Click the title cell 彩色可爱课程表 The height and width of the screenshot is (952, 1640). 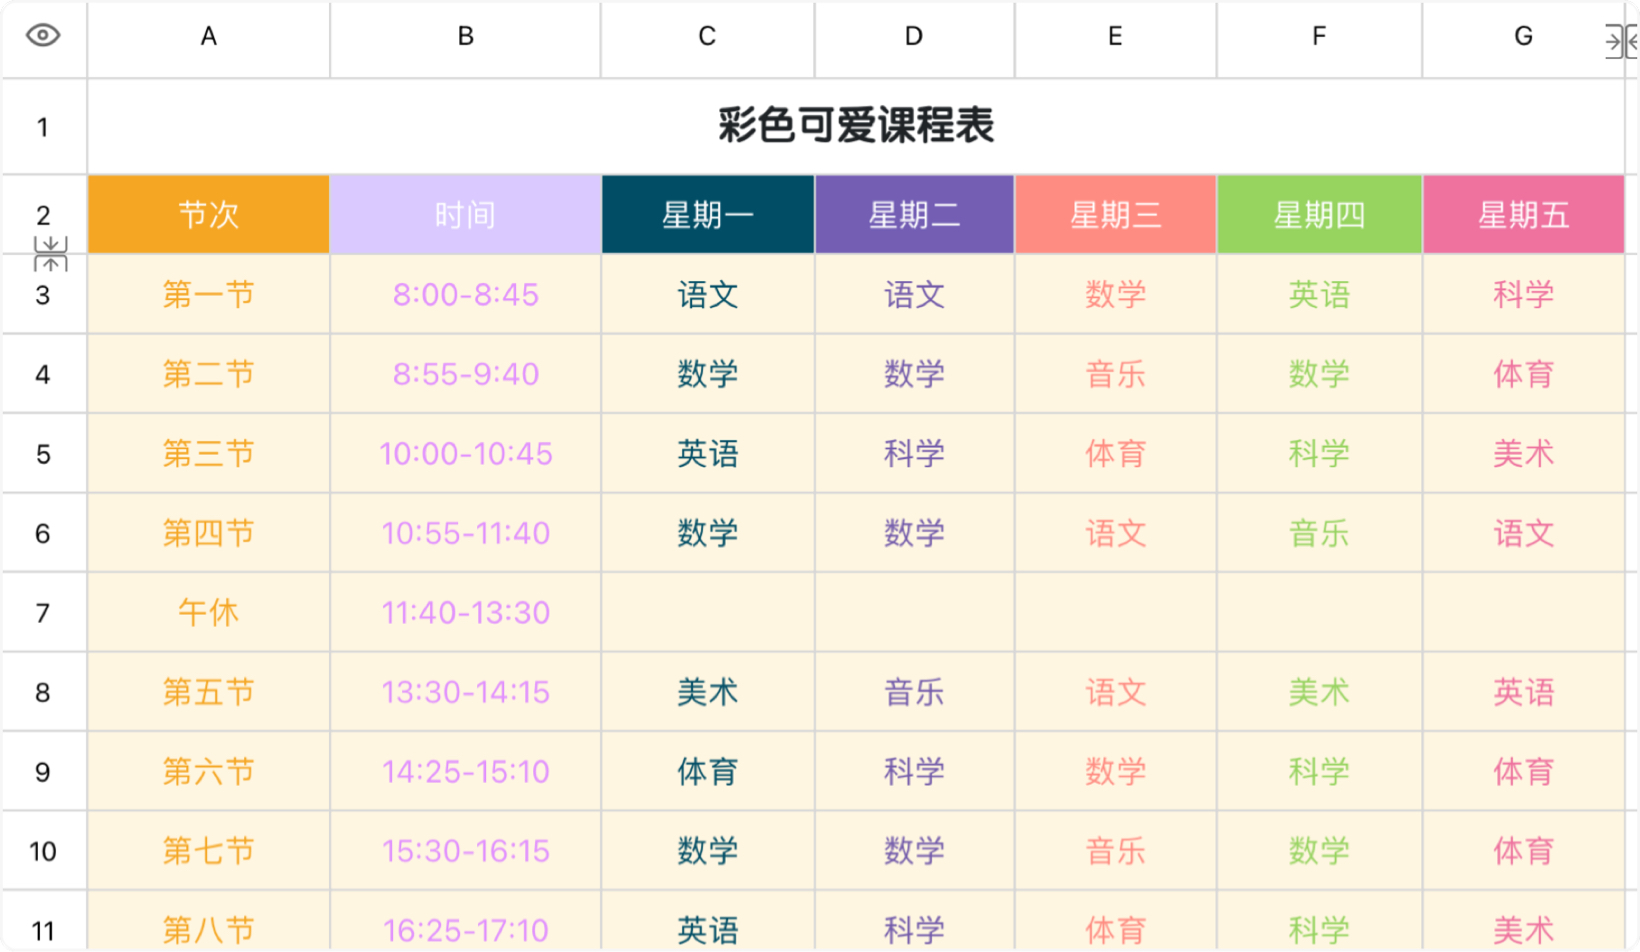856,127
